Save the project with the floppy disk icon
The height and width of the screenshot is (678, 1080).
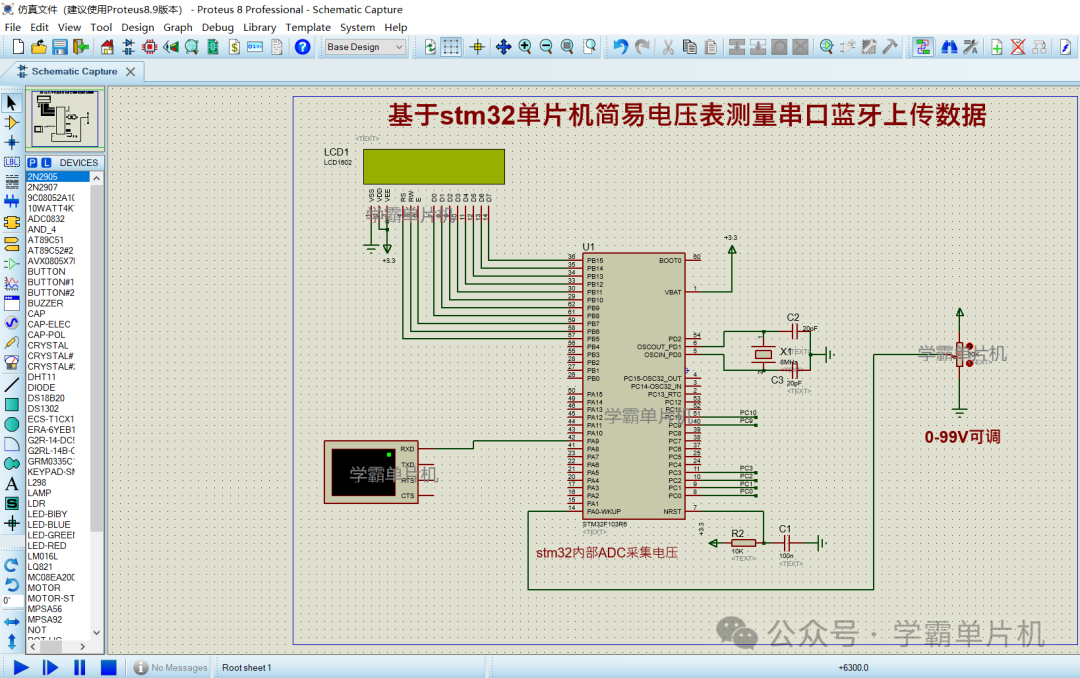pos(60,47)
